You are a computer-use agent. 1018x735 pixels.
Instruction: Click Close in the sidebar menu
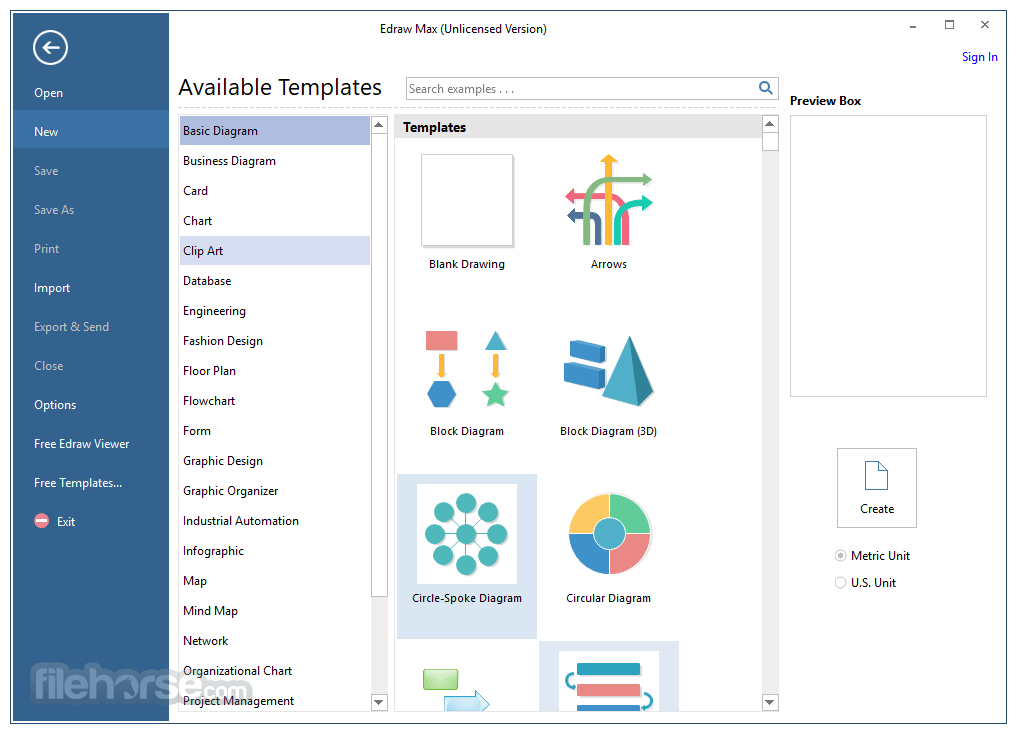pyautogui.click(x=49, y=366)
